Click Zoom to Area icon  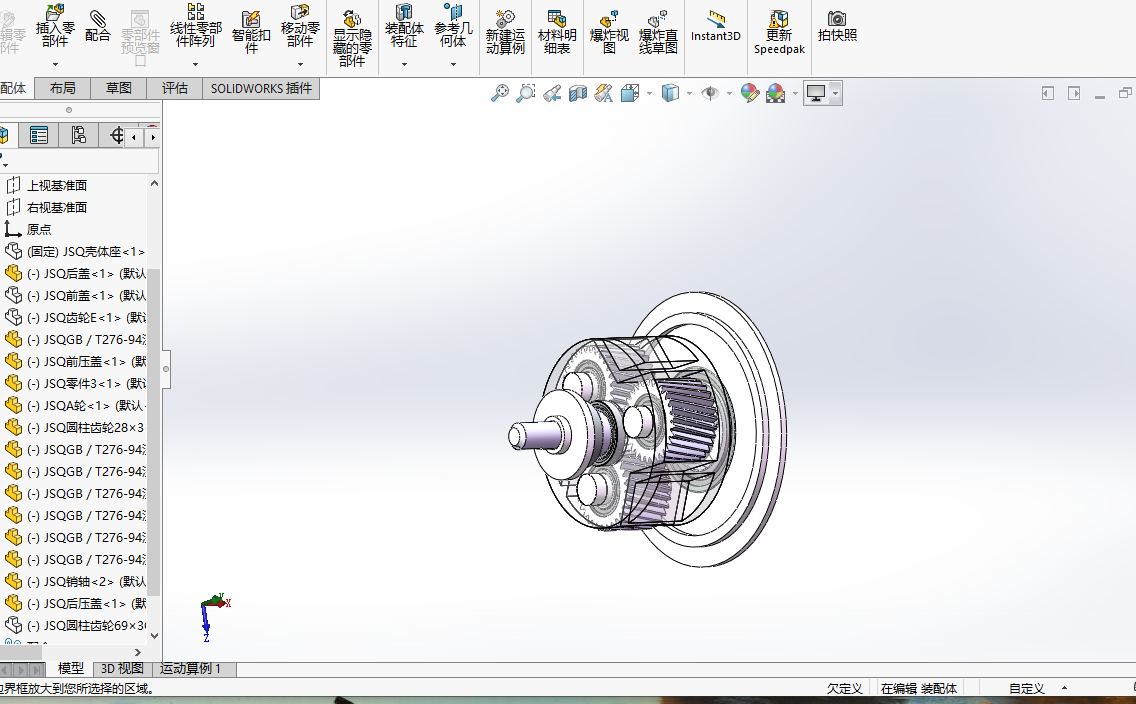coord(525,93)
